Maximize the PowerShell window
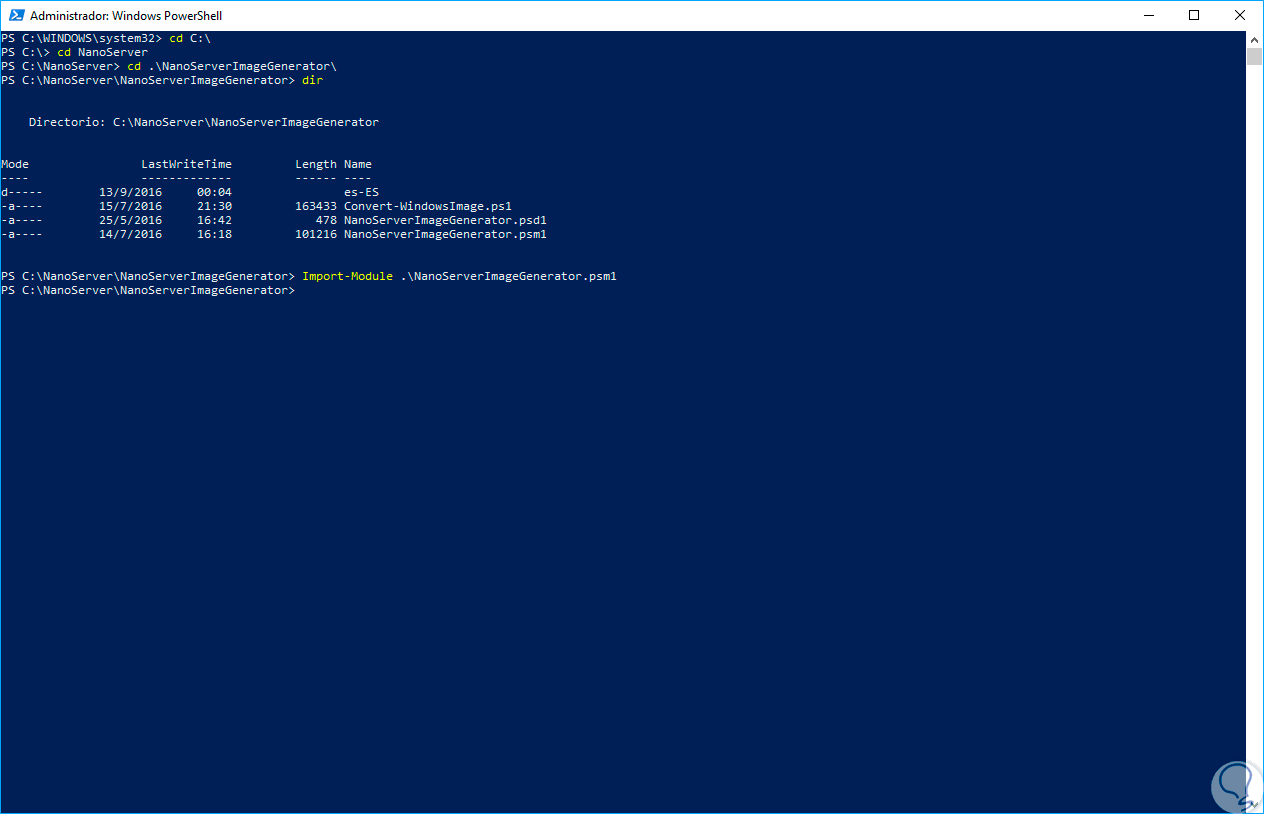This screenshot has width=1264, height=814. pyautogui.click(x=1194, y=15)
